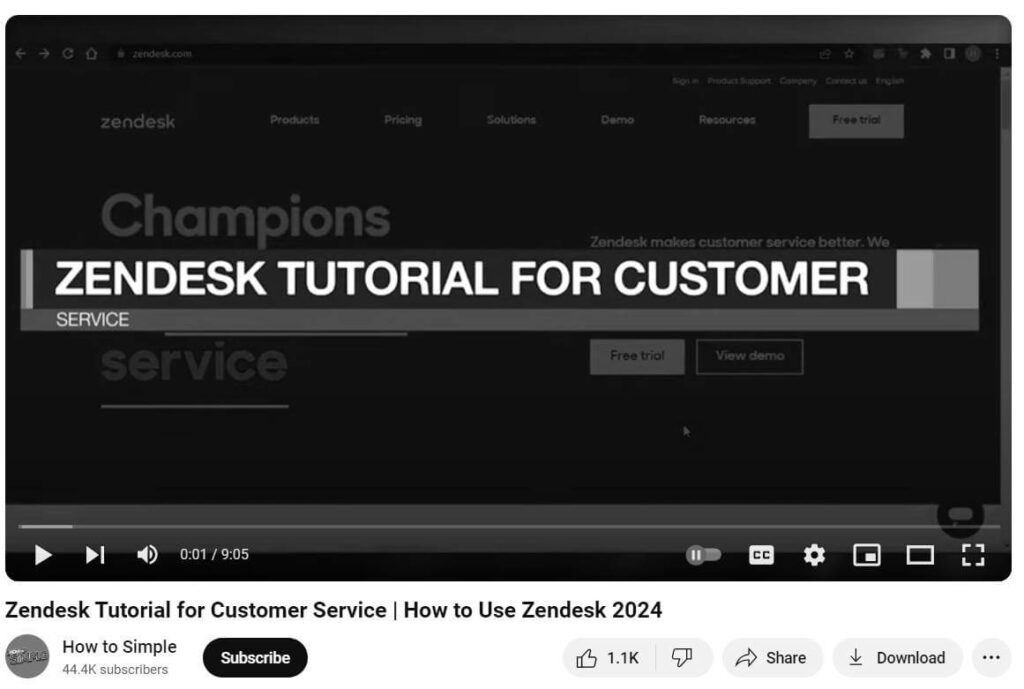Viewport: 1024px width, 689px height.
Task: Click the extensions puzzle icon in video
Action: [925, 54]
